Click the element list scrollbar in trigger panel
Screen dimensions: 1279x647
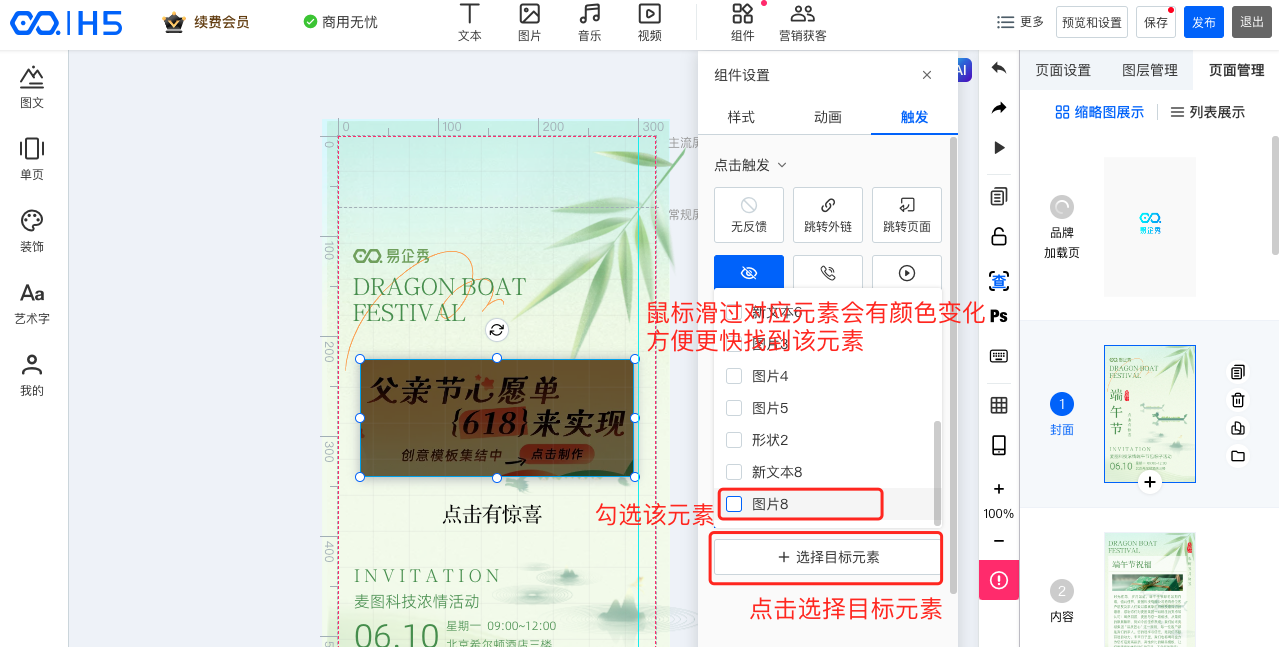click(x=937, y=472)
